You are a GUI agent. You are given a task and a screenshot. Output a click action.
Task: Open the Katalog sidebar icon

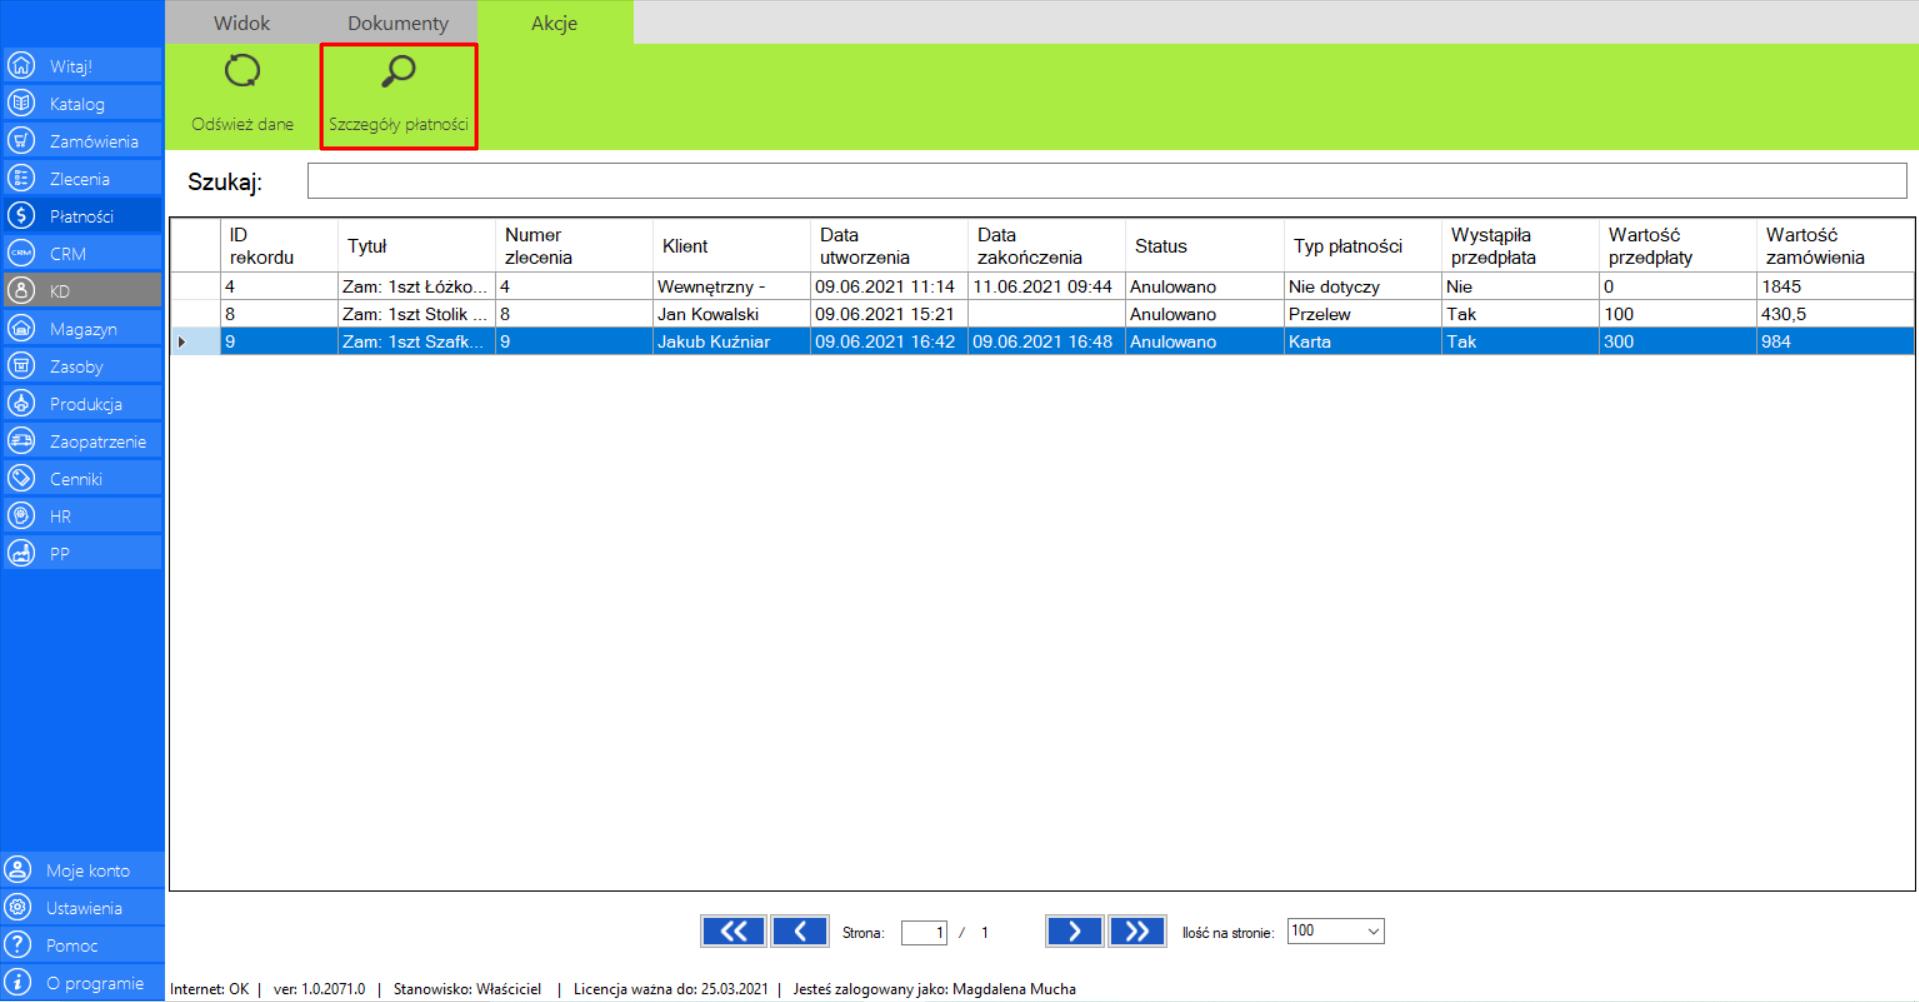pos(21,103)
